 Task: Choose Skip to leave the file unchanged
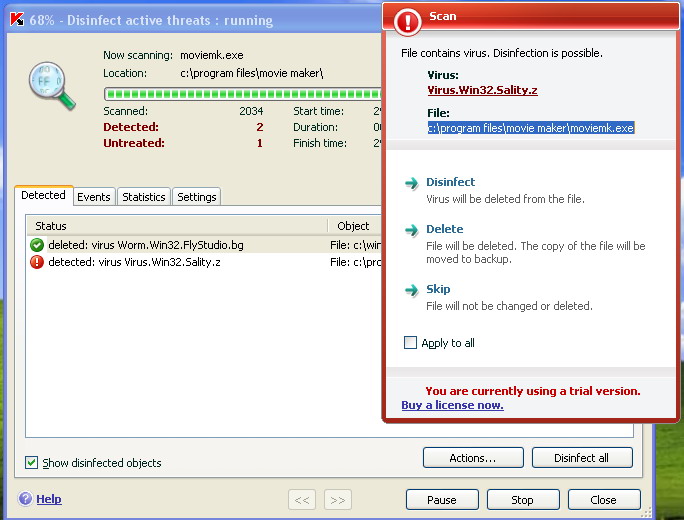tap(438, 289)
